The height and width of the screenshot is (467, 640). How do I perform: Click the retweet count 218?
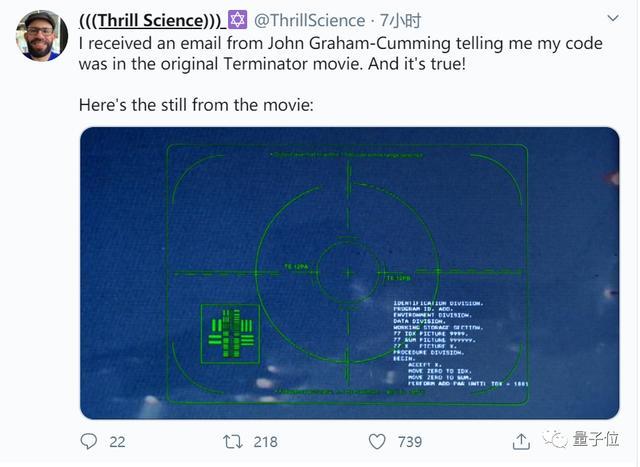(x=265, y=441)
